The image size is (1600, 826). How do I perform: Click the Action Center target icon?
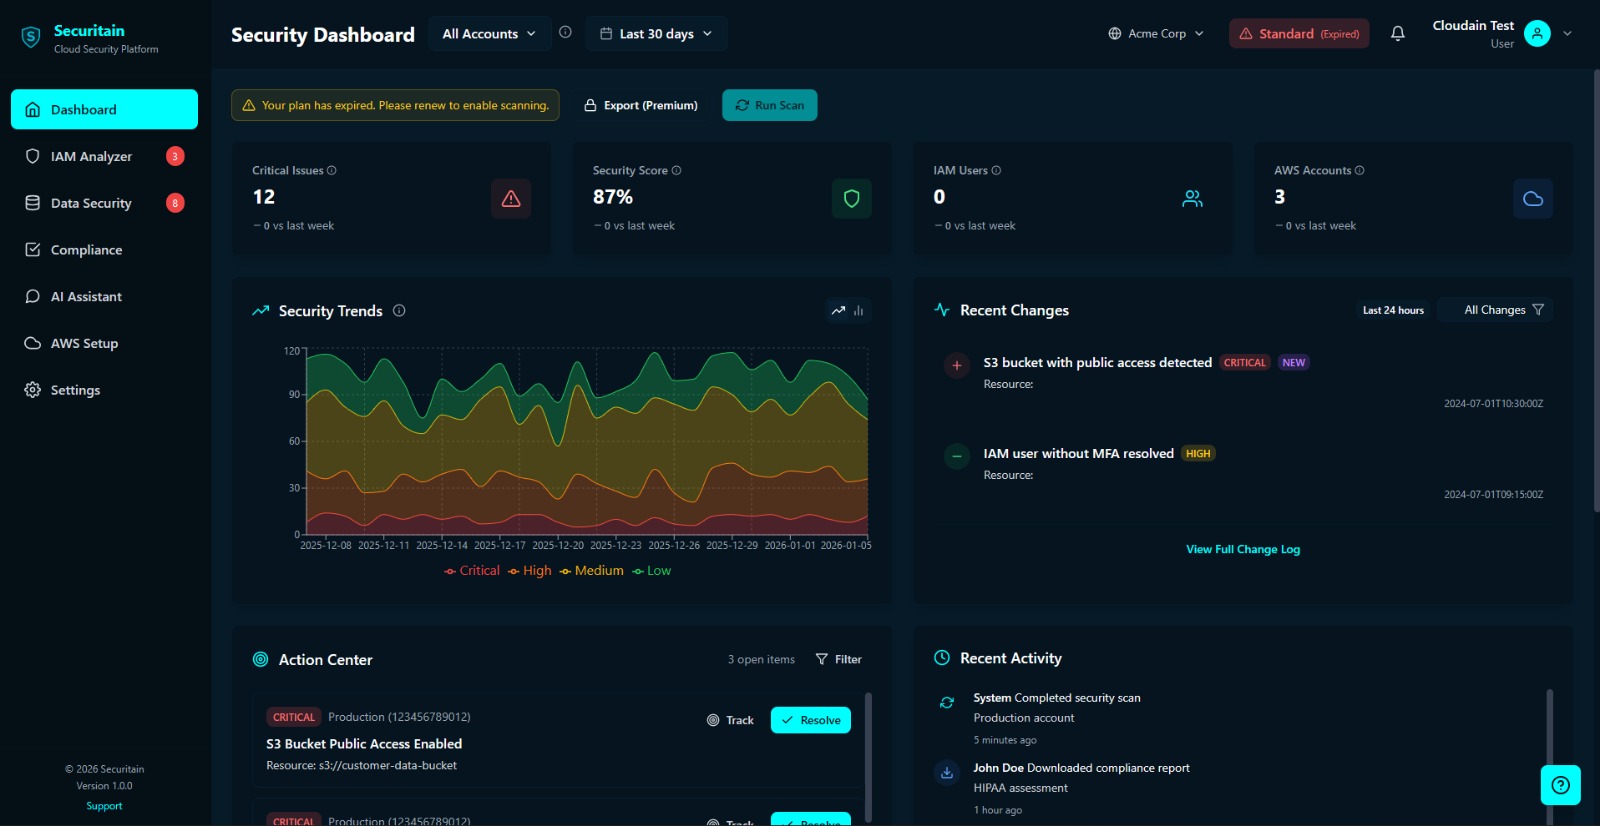coord(260,659)
